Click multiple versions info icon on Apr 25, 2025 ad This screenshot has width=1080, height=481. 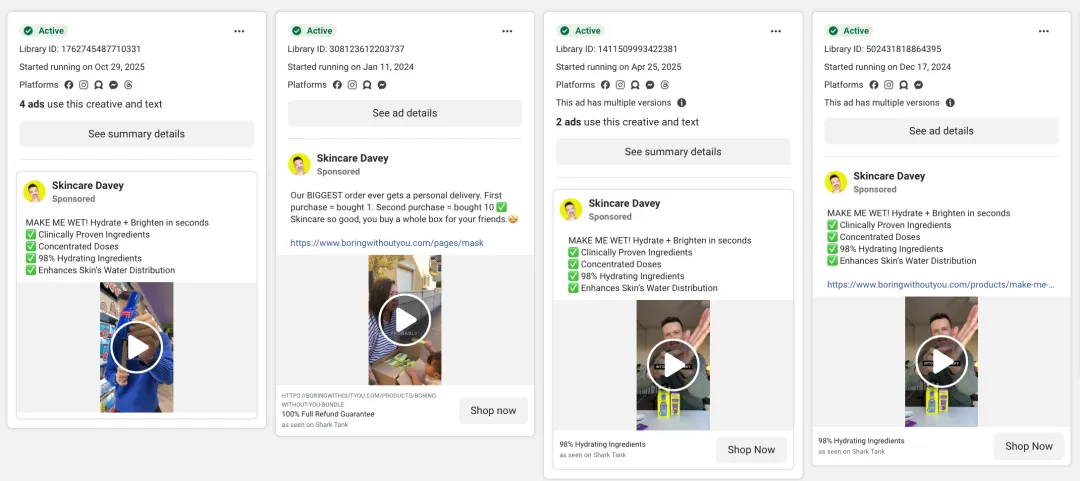pyautogui.click(x=681, y=103)
